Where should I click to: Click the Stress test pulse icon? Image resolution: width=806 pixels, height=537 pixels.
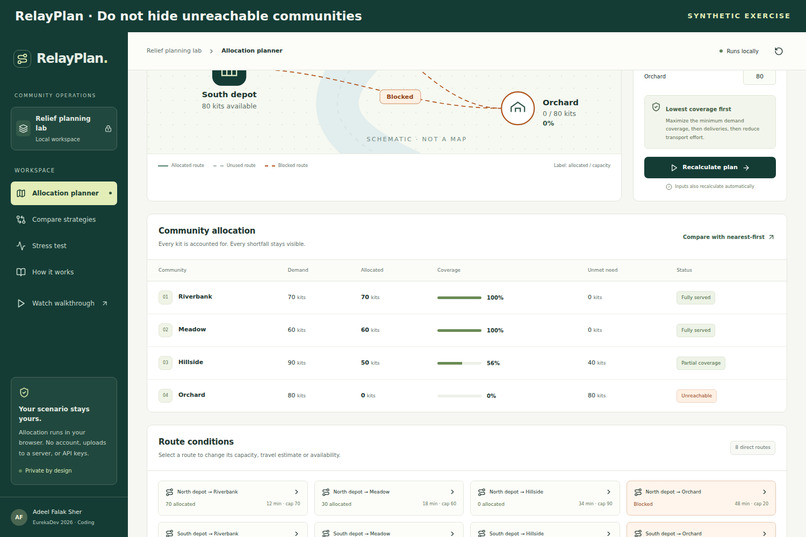[21, 246]
